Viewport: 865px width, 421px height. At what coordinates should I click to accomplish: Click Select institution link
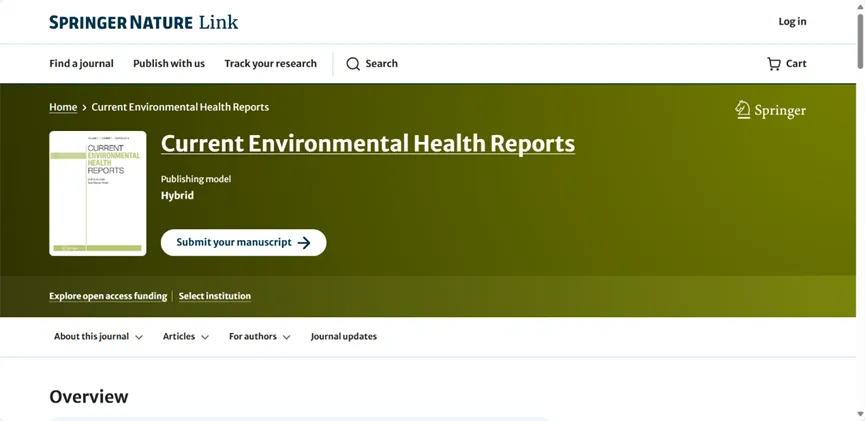(x=215, y=296)
